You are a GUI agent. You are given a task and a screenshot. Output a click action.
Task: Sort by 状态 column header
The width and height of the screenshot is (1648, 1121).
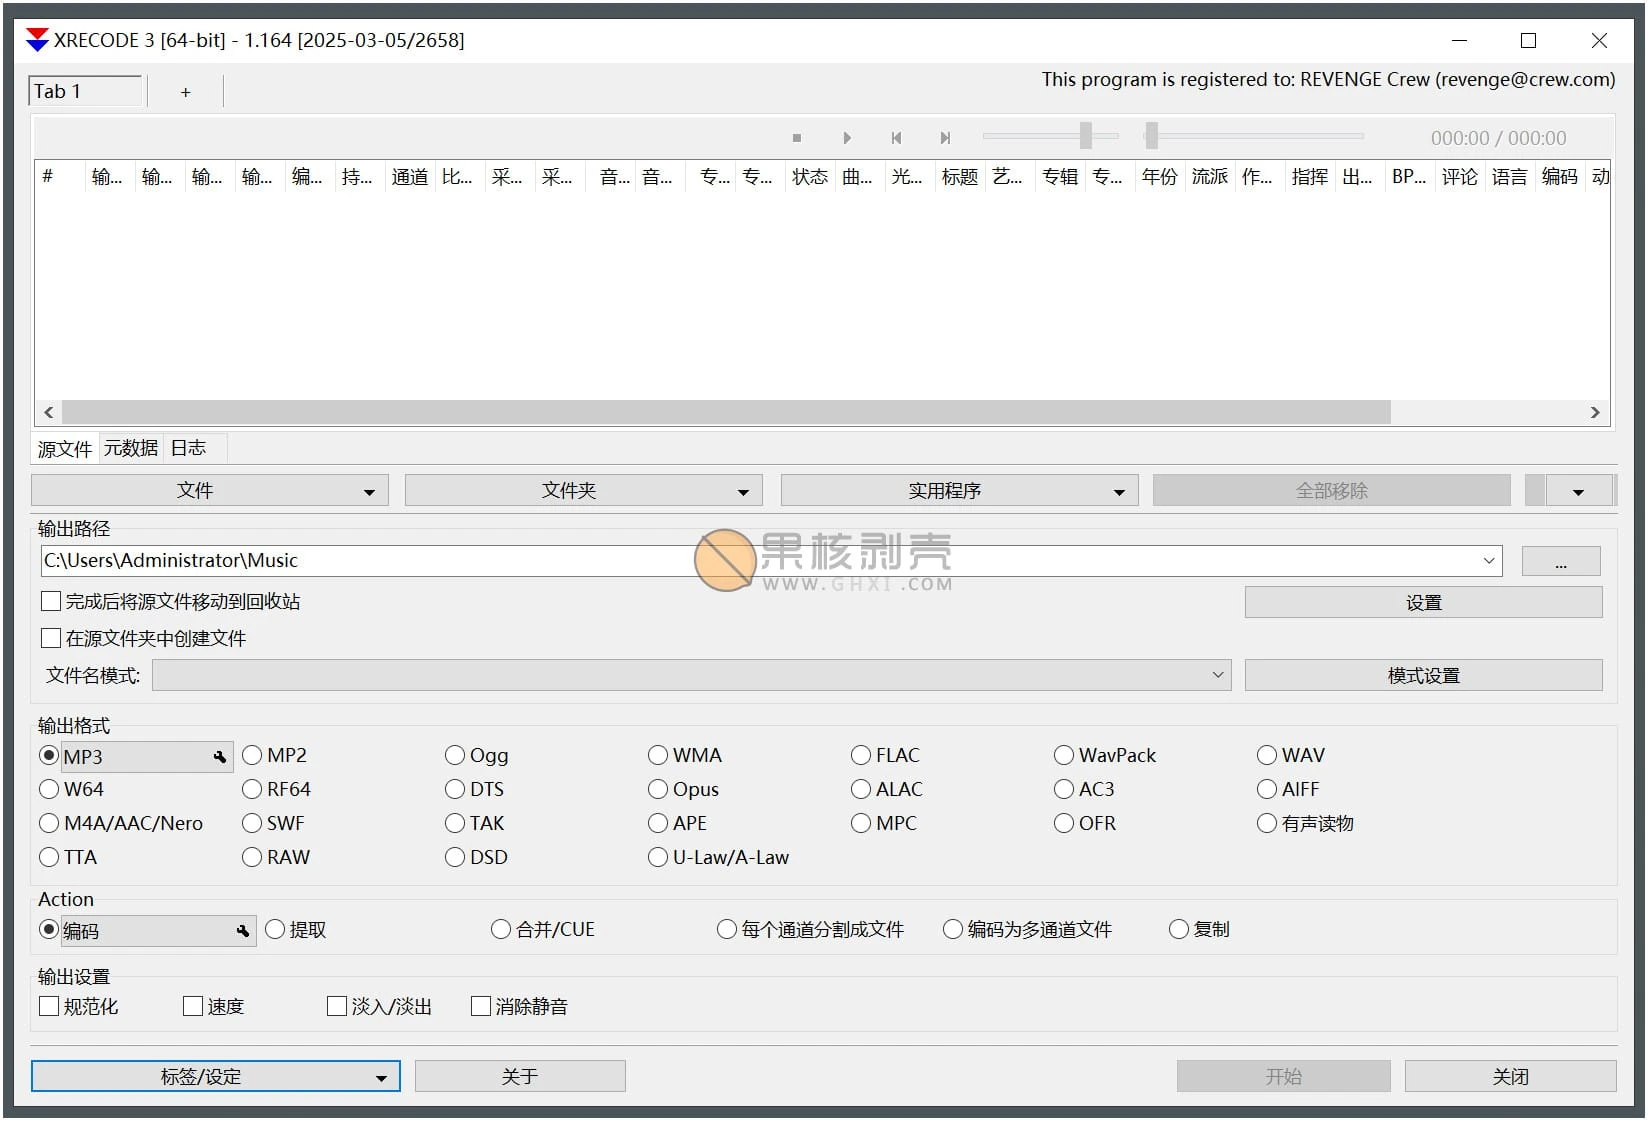(x=810, y=177)
